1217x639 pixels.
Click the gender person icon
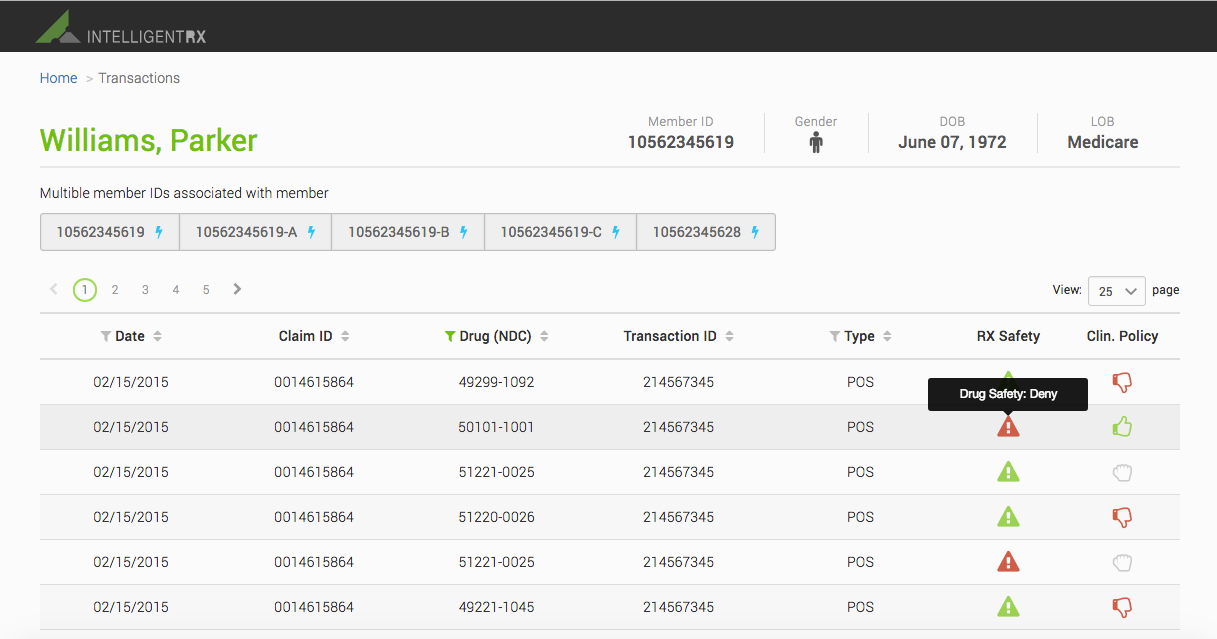816,143
